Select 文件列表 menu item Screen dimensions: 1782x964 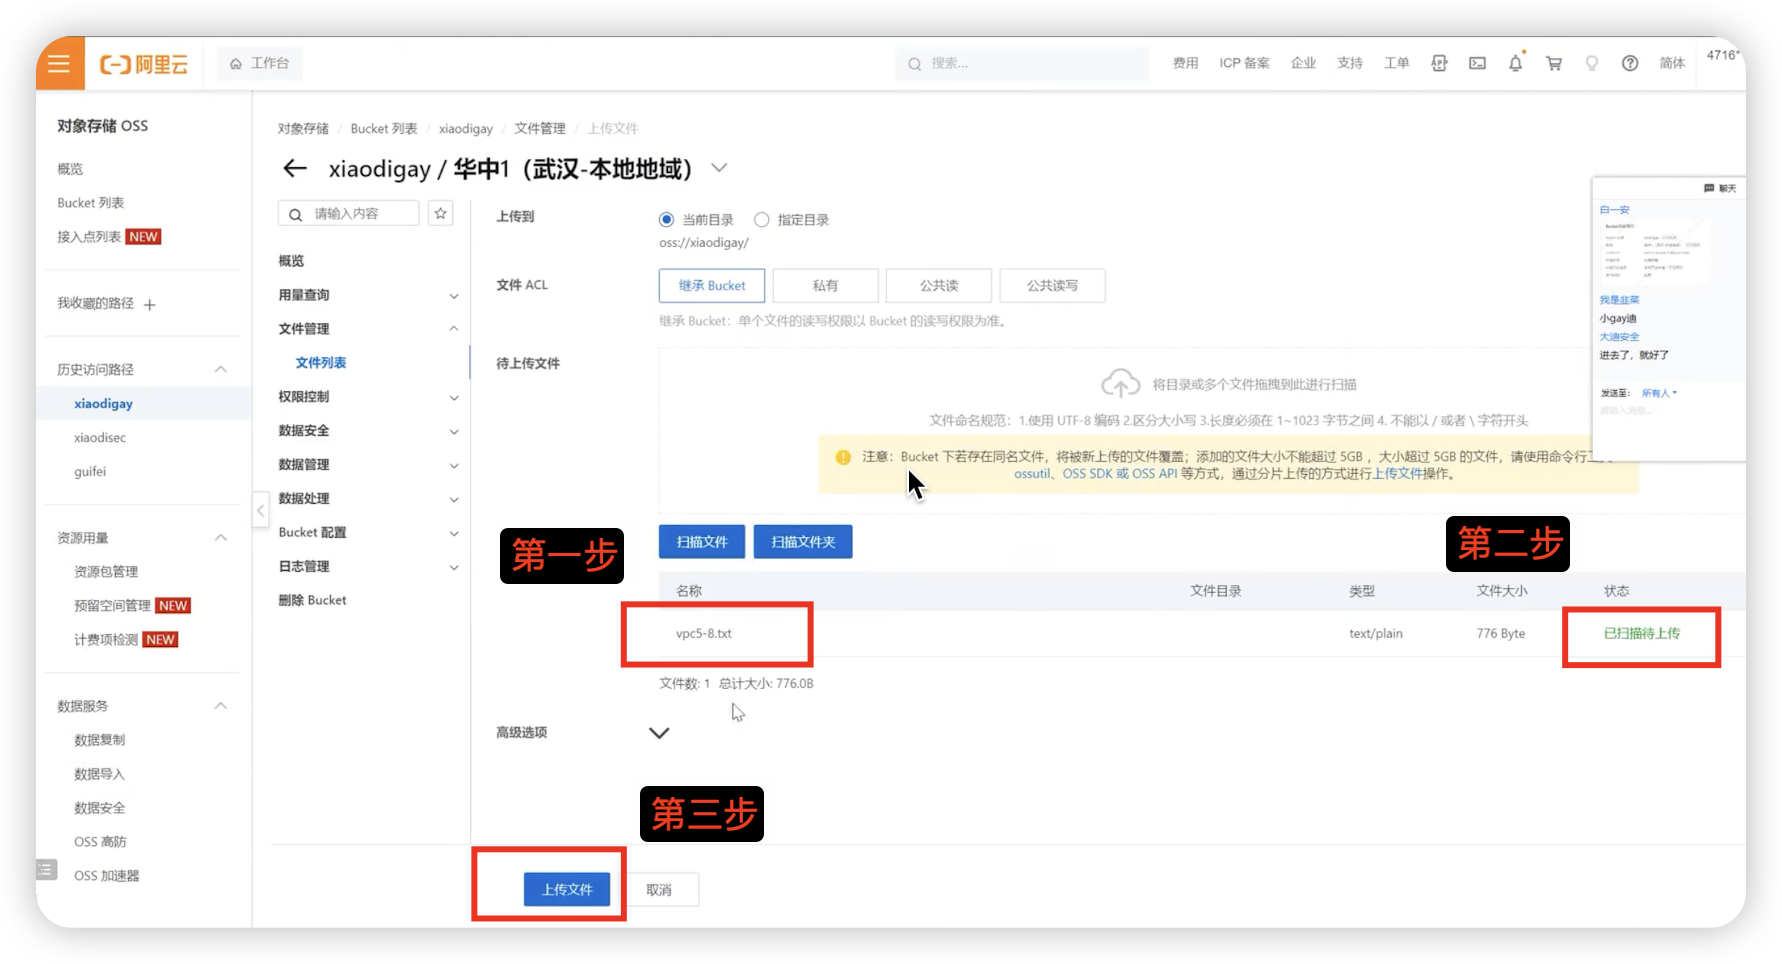pos(321,363)
